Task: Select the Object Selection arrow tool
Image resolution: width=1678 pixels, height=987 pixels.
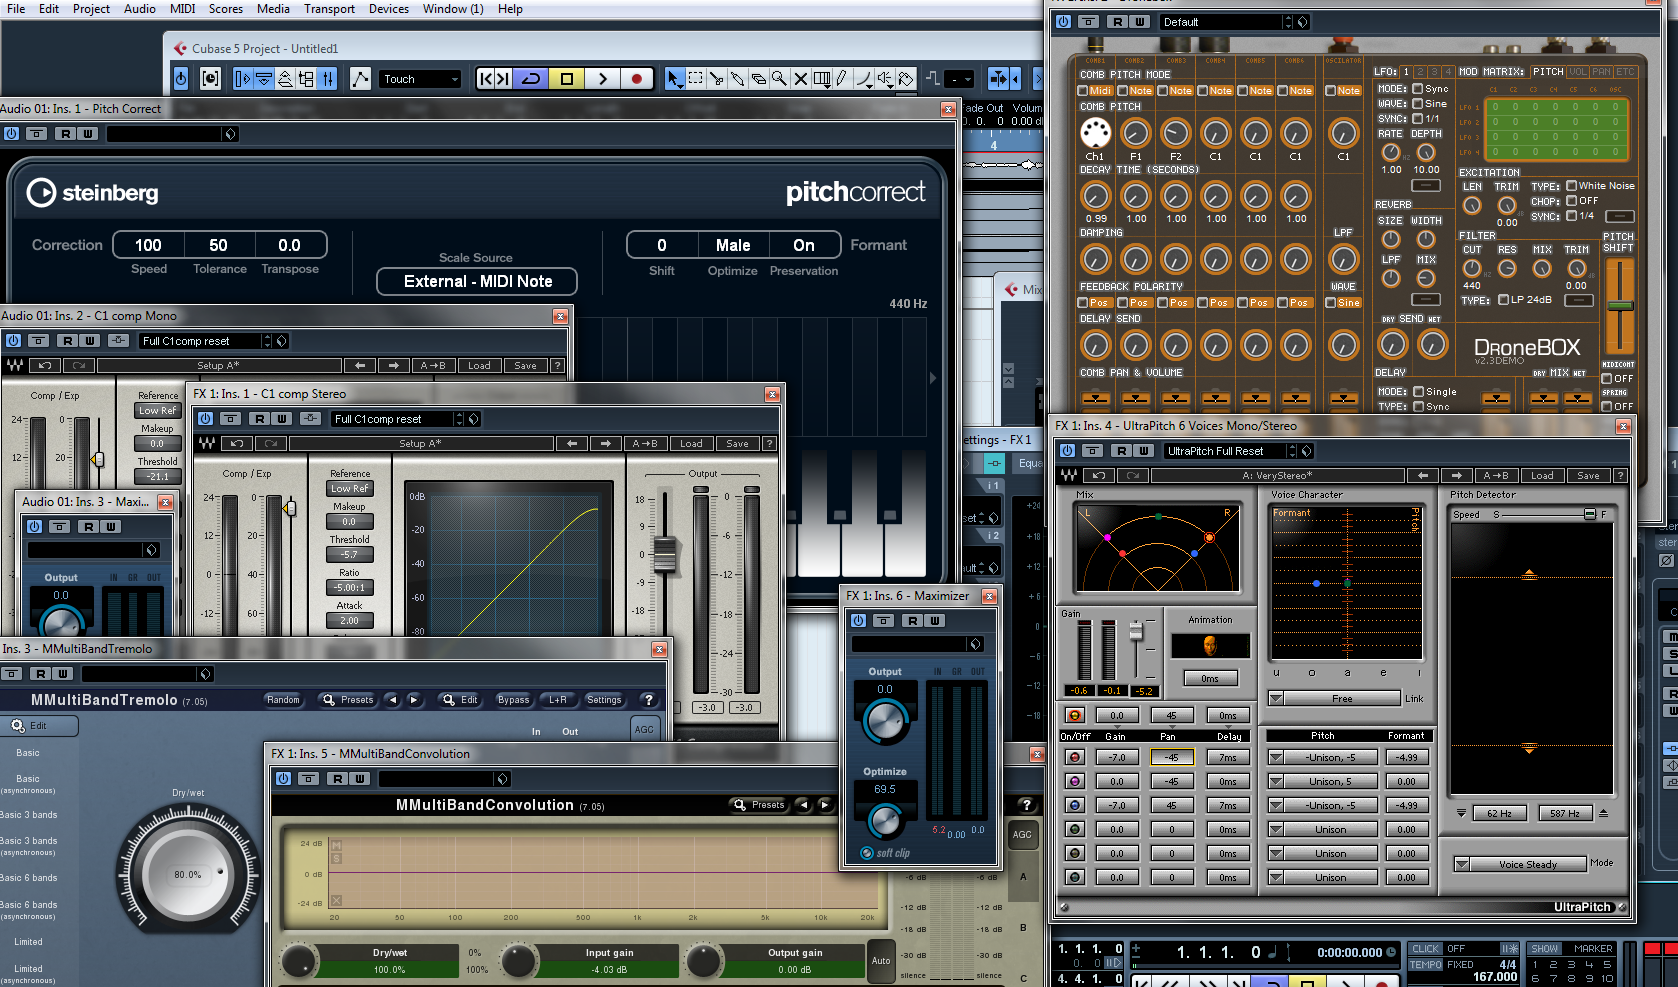Action: point(675,79)
